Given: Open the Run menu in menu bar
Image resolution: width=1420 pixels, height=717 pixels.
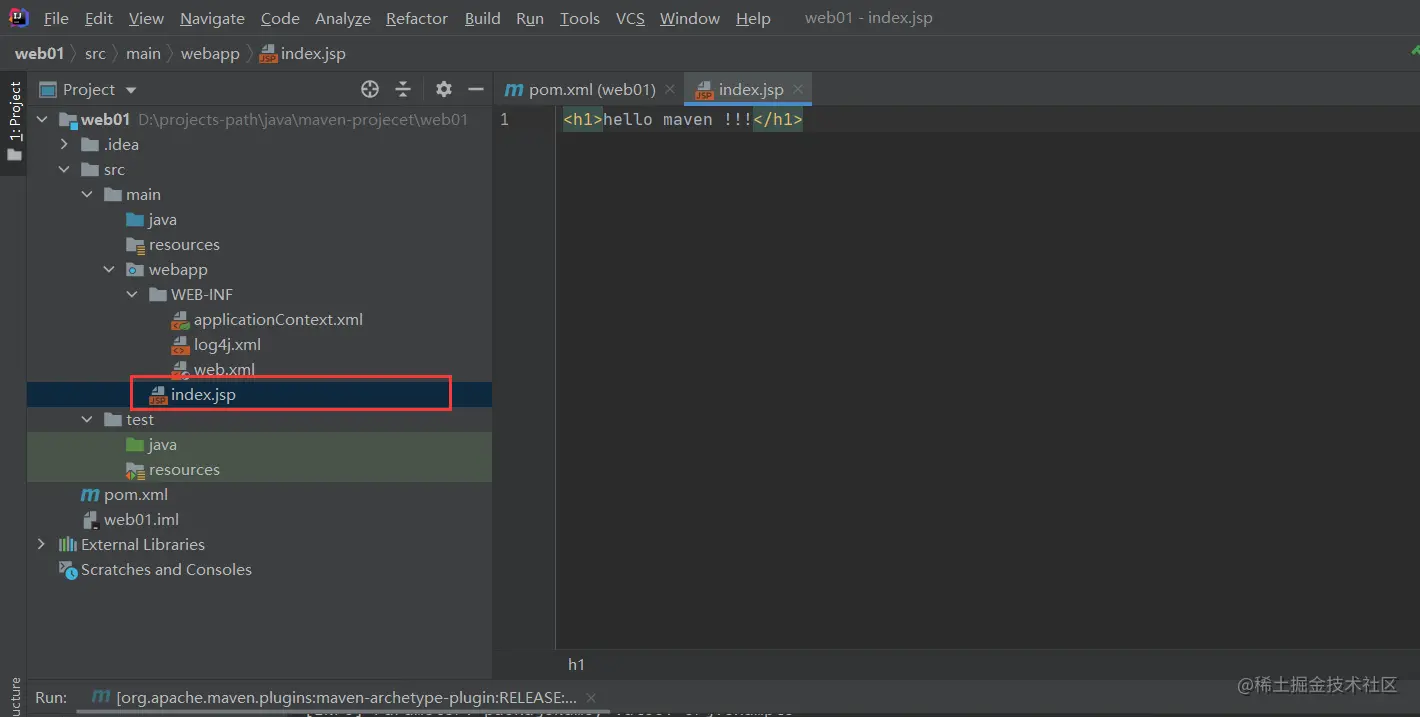Looking at the screenshot, I should 530,18.
